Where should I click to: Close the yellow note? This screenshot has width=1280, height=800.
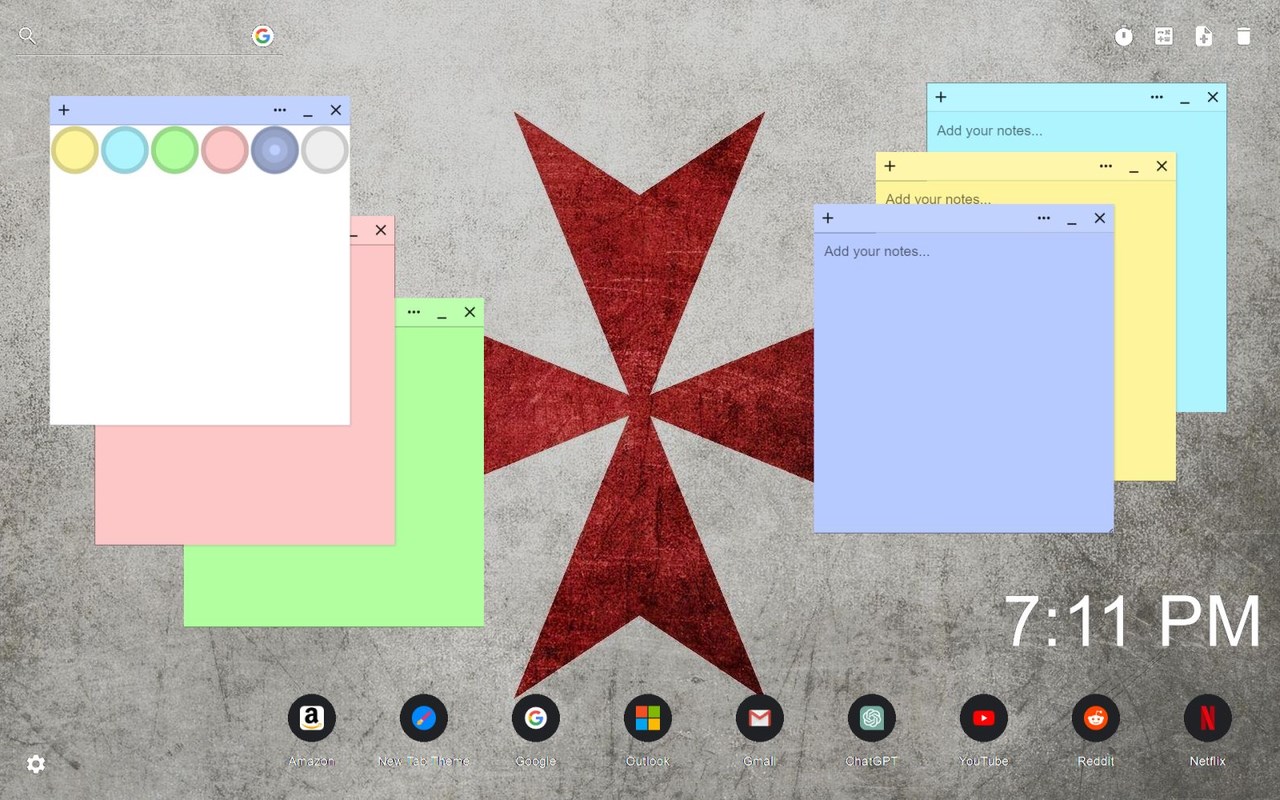(1162, 166)
